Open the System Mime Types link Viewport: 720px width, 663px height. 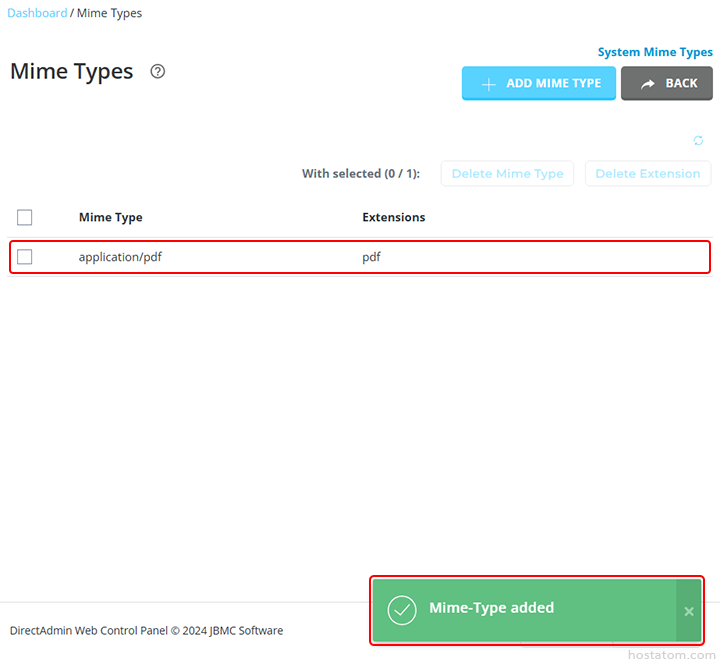pos(655,52)
